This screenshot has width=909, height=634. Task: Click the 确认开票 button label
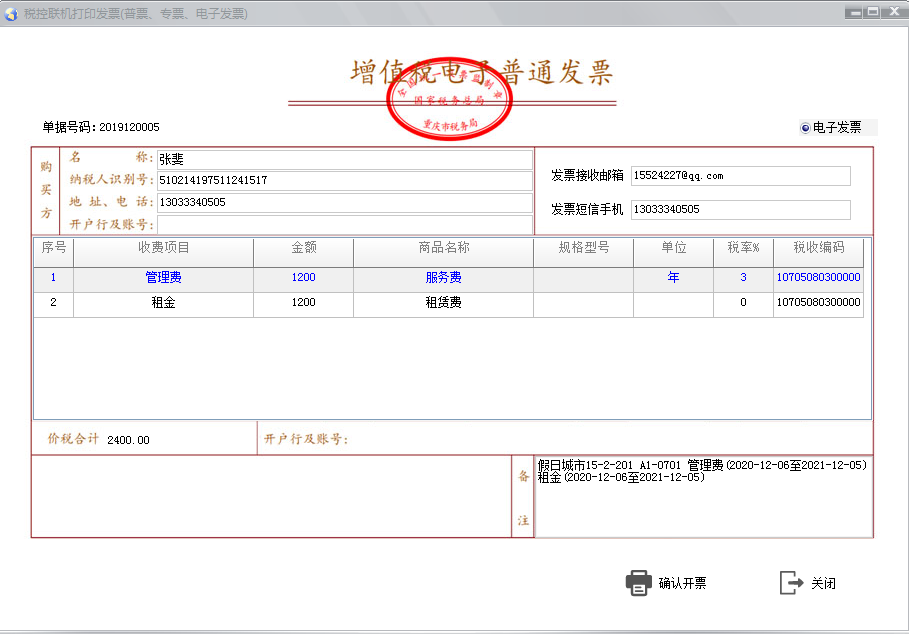682,583
